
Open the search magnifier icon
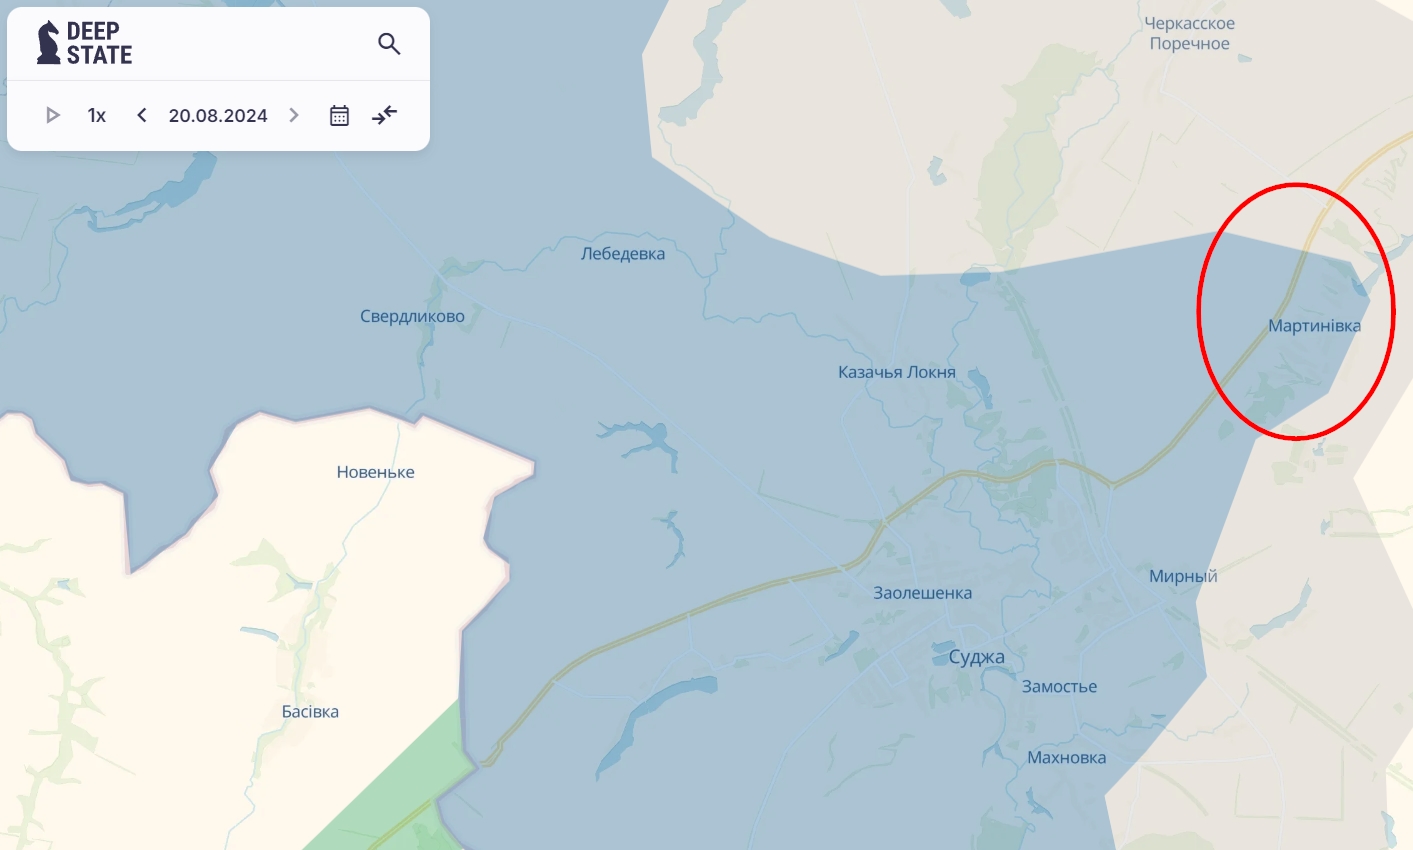389,43
